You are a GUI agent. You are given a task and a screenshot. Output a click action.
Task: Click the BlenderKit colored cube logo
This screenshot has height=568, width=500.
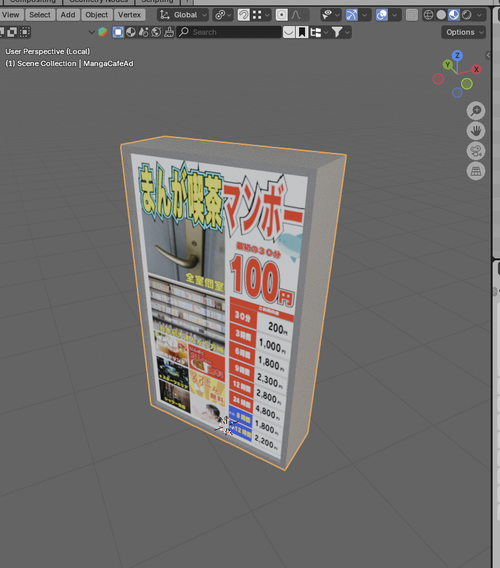103,32
